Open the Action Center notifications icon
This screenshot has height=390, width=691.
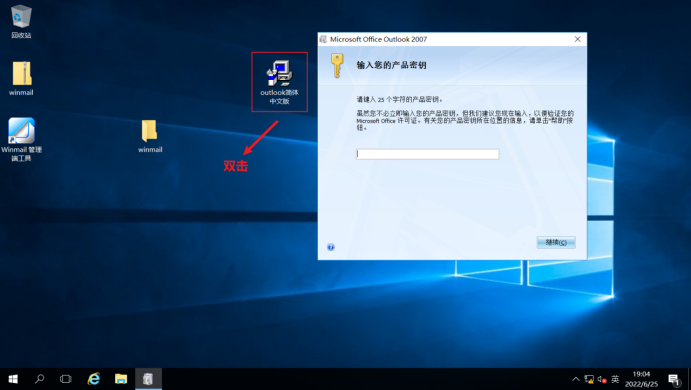[x=673, y=379]
